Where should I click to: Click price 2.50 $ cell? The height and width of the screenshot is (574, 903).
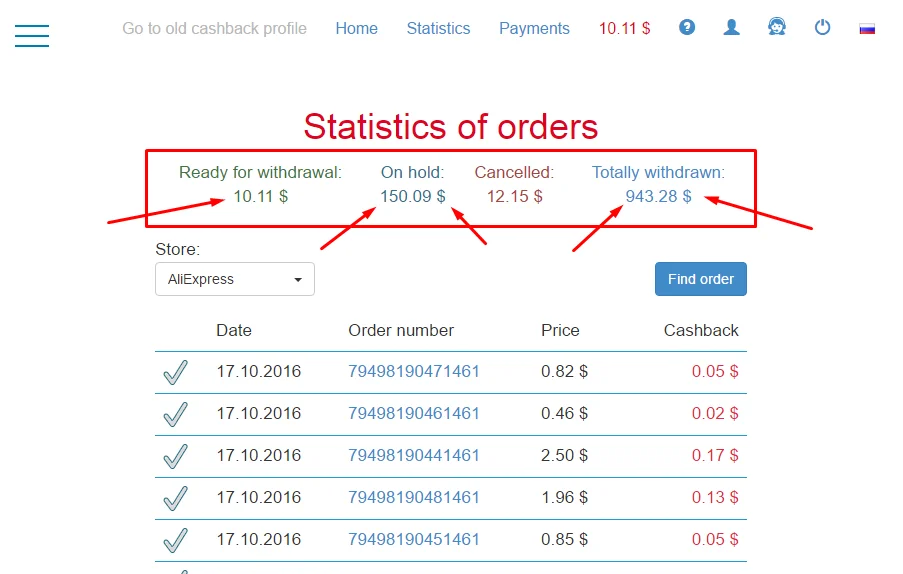coord(564,455)
